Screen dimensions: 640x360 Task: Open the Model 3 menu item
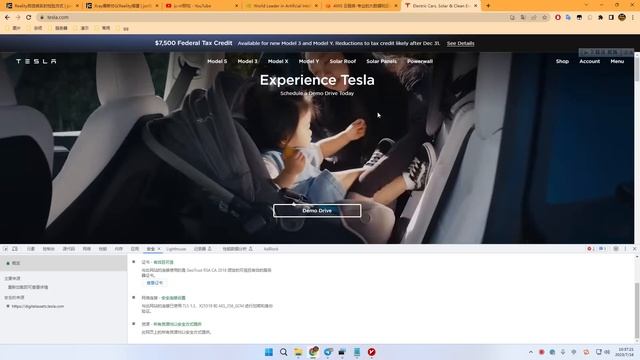pos(247,61)
